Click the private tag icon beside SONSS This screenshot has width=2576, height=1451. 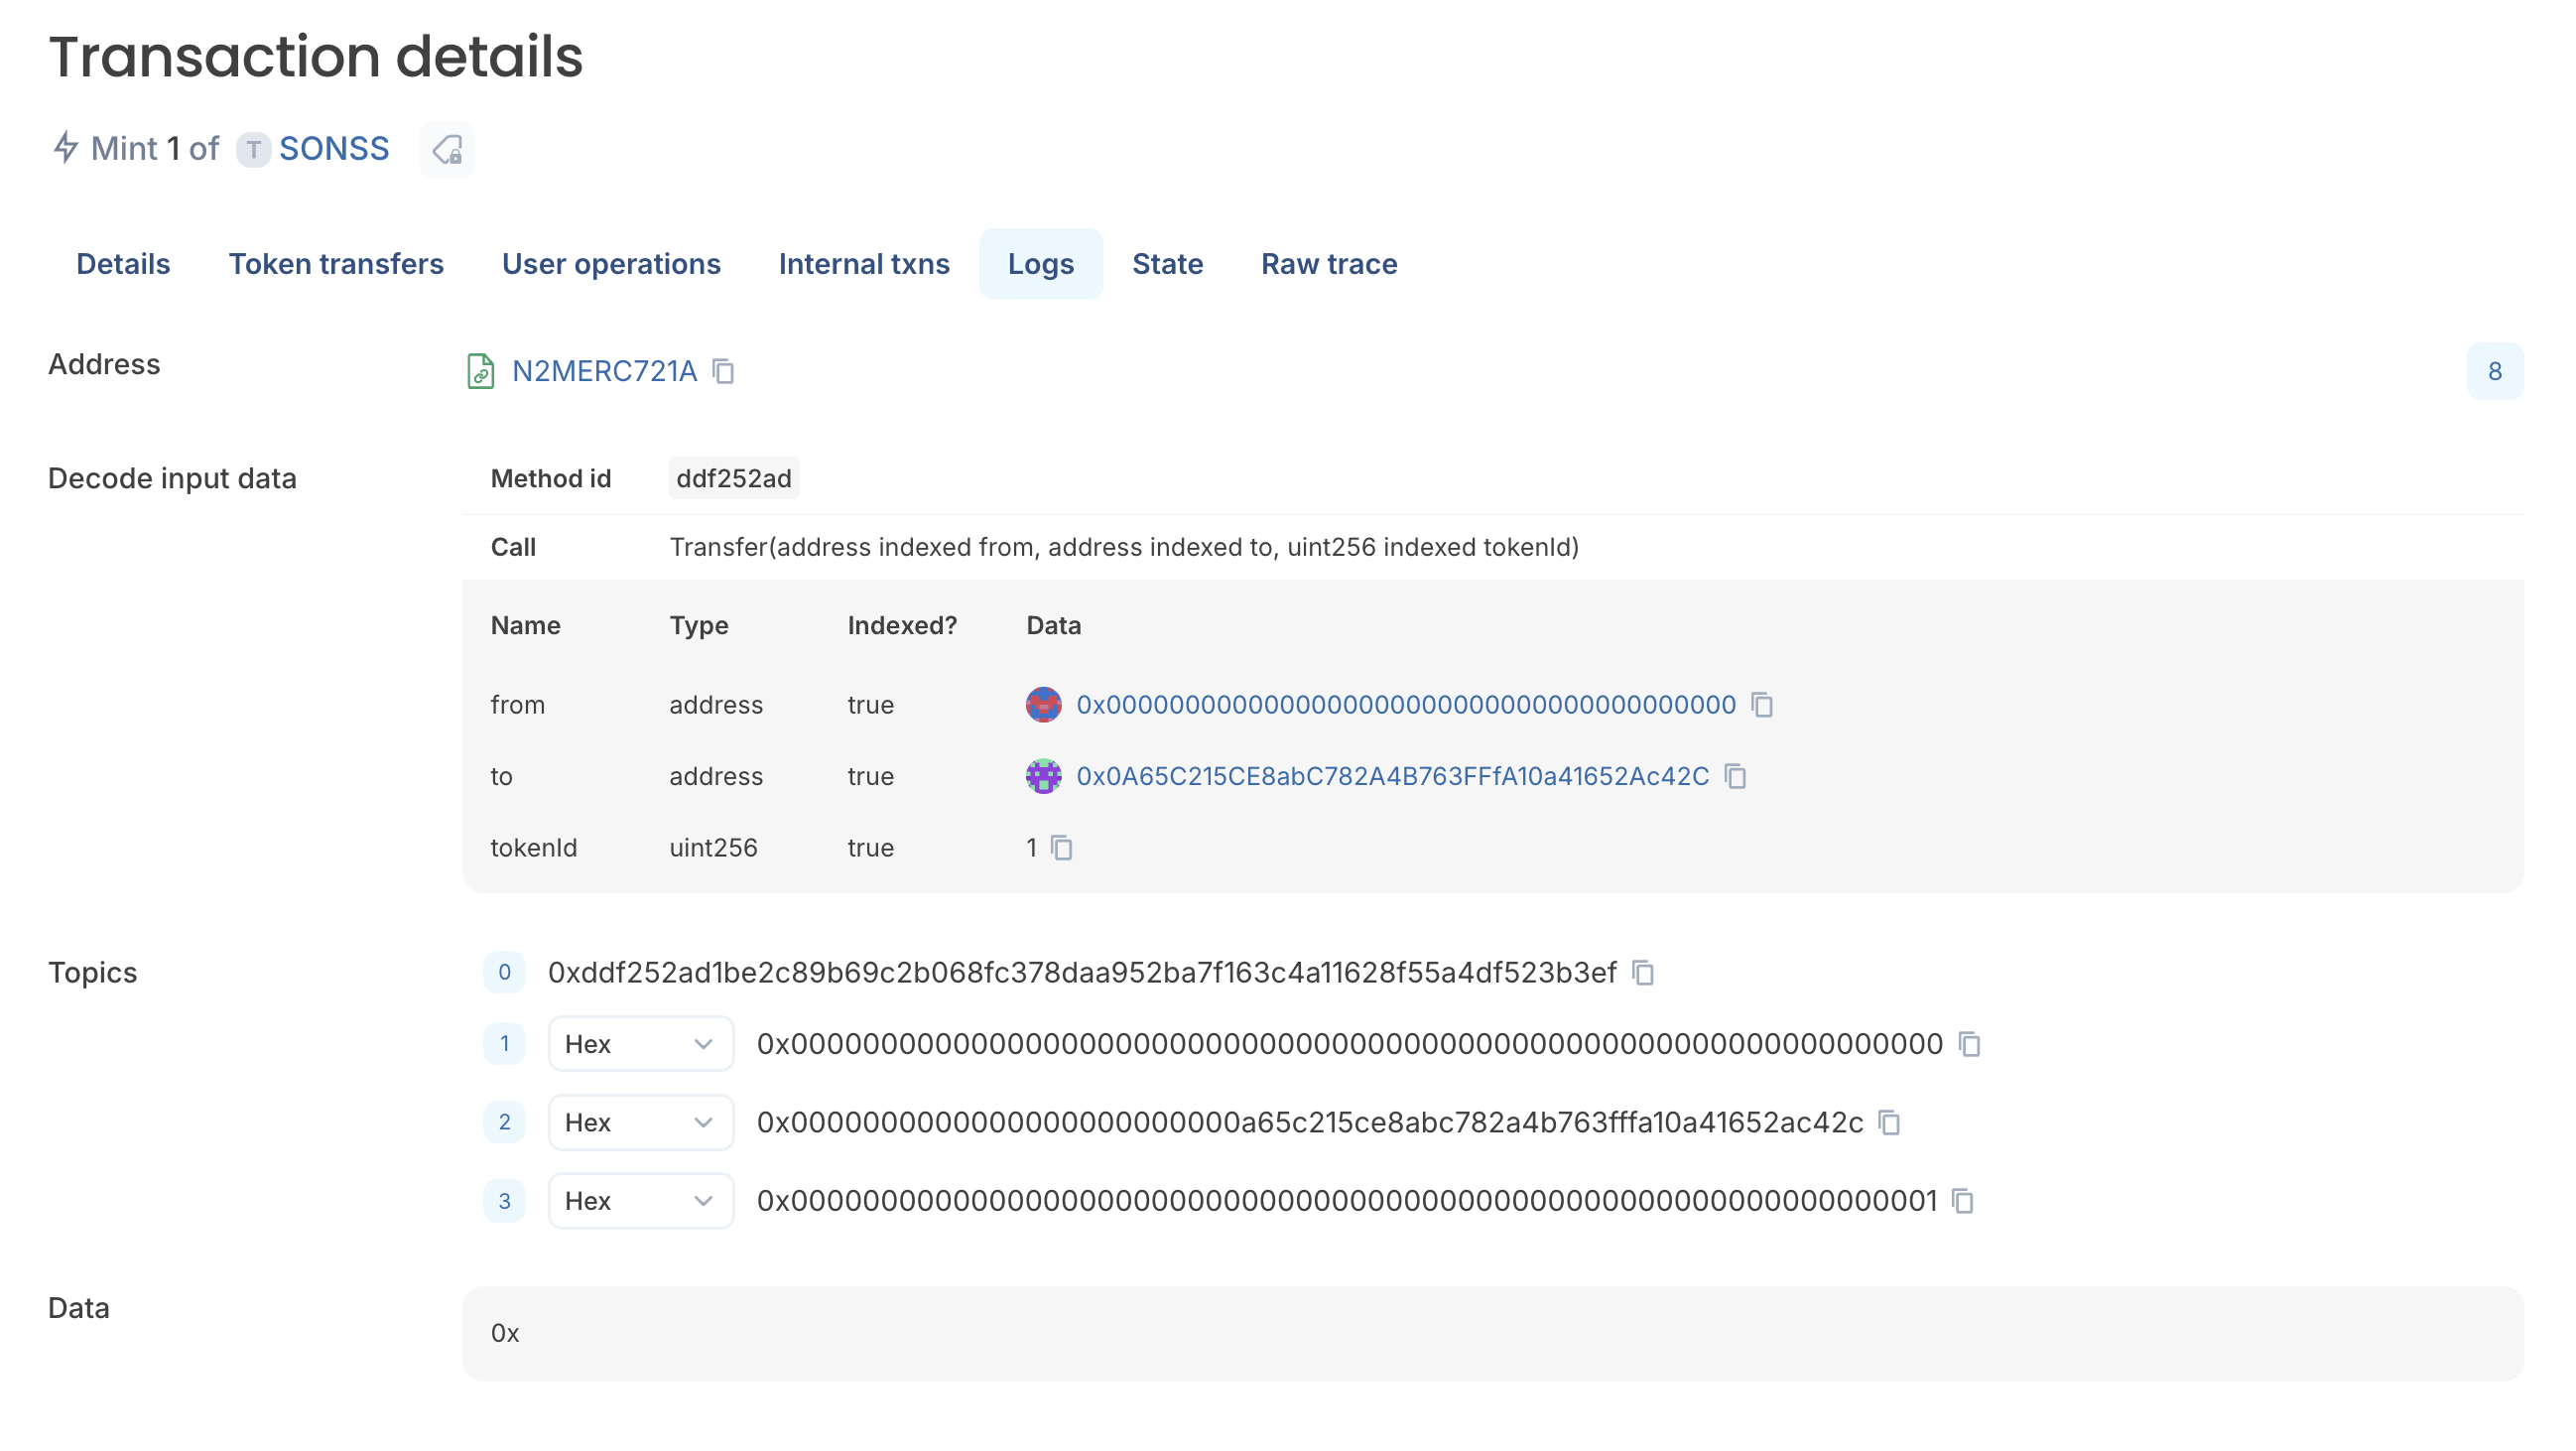(x=446, y=149)
